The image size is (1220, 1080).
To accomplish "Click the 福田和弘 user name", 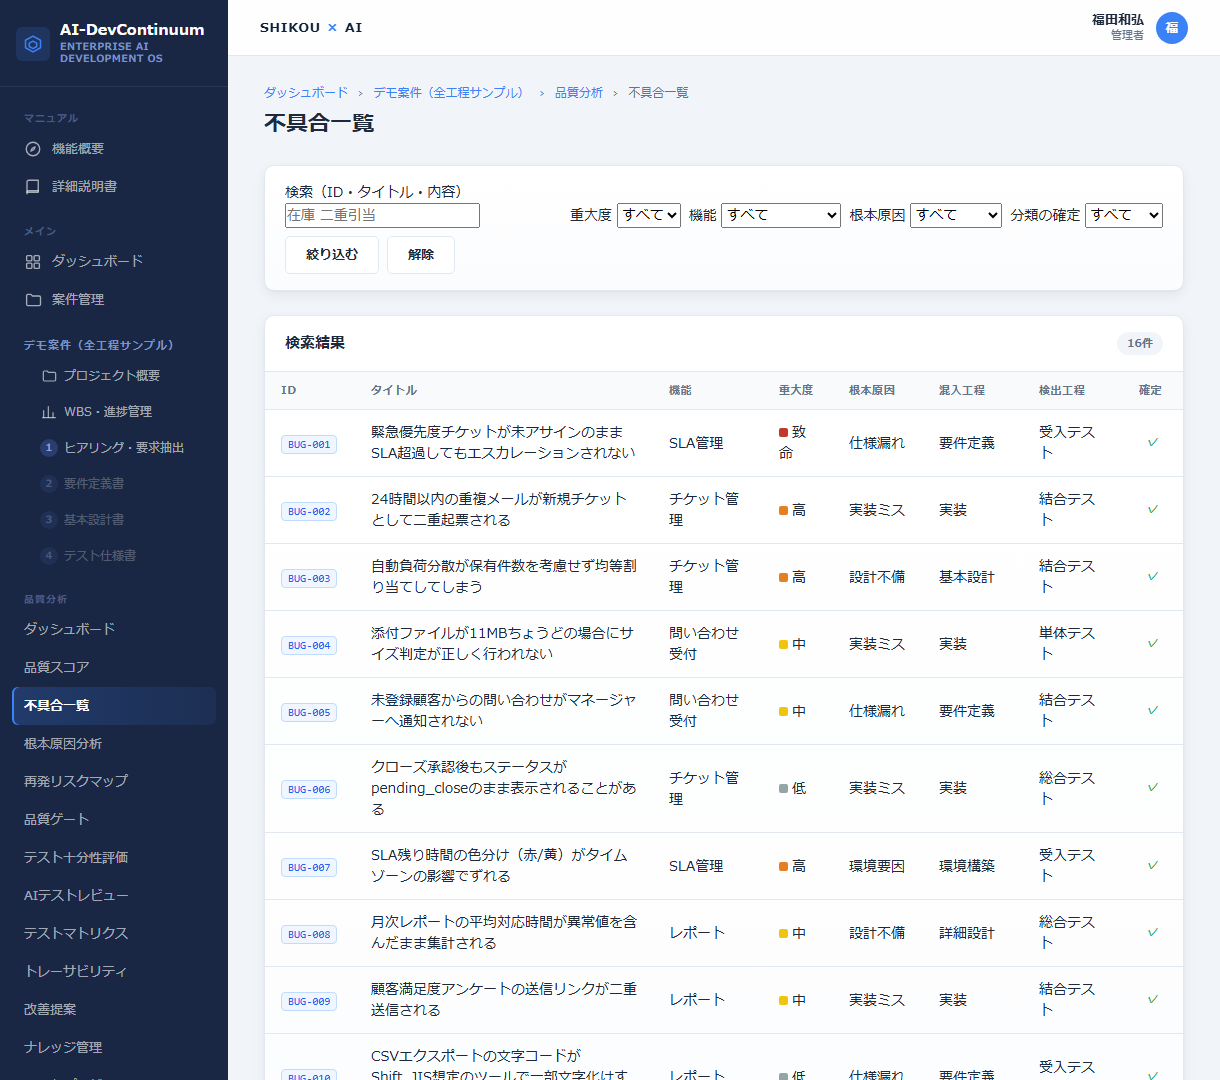I will [1118, 20].
